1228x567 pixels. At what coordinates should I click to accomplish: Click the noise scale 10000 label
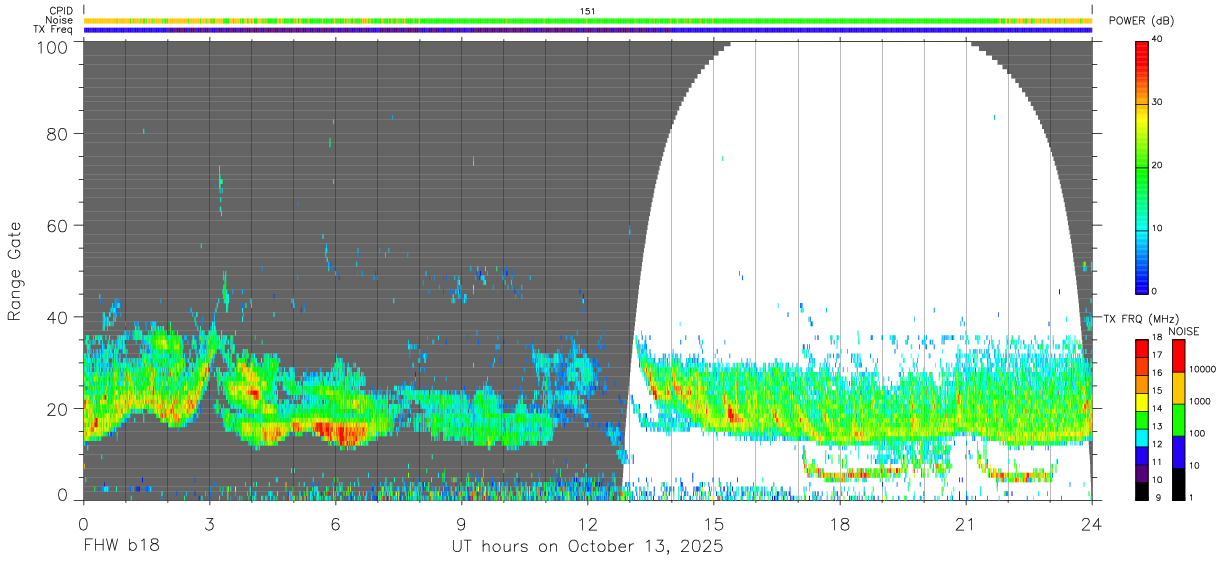coord(1202,370)
